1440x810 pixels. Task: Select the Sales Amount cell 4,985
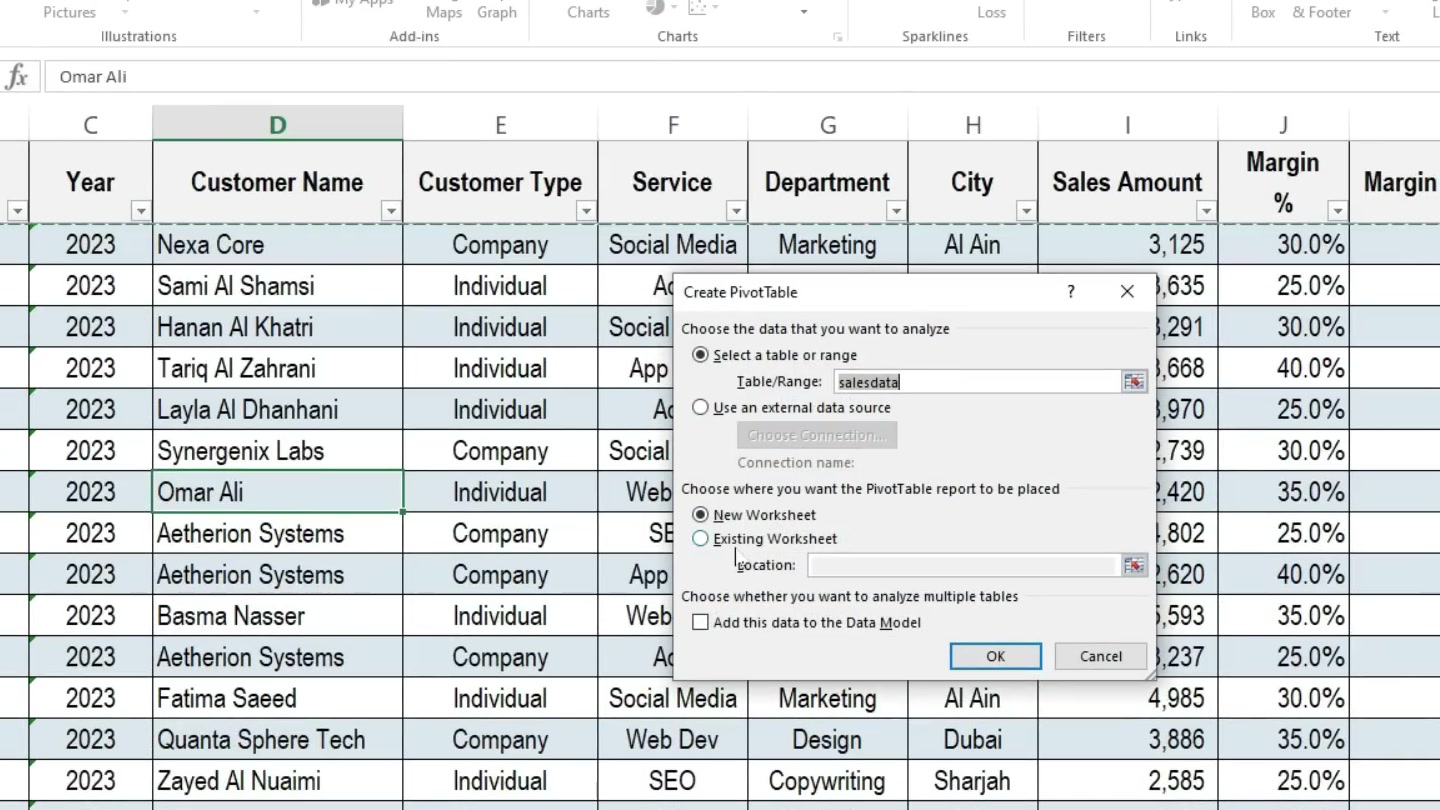[x=1128, y=698]
